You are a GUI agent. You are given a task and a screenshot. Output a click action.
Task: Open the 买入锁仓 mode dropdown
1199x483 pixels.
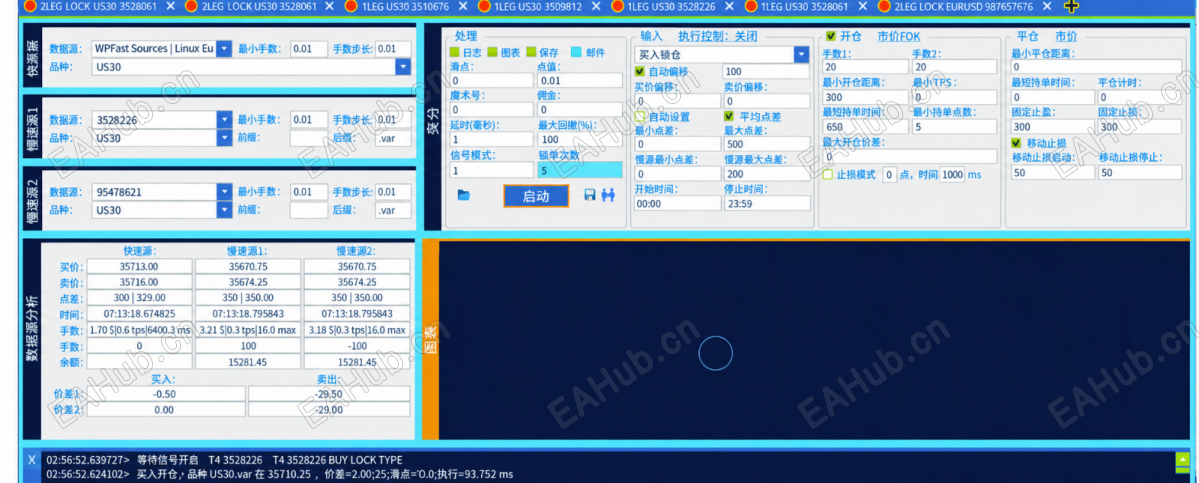(x=801, y=55)
